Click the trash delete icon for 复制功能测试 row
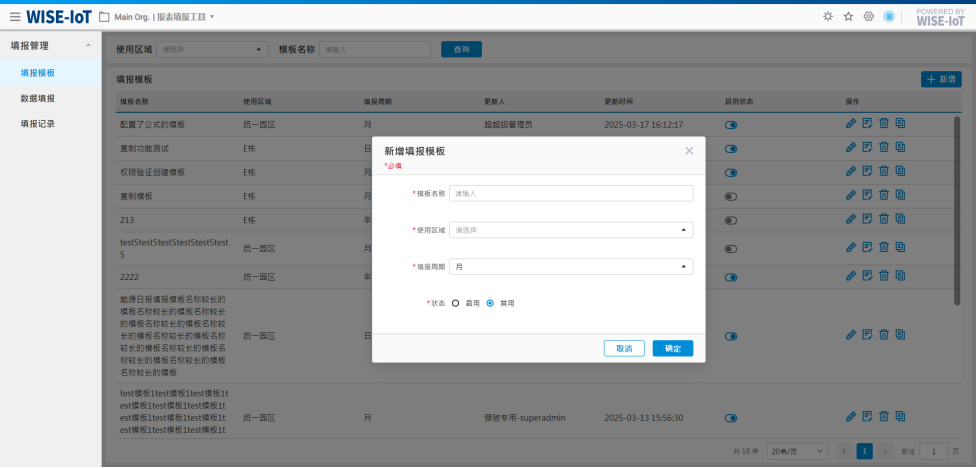Screen dimensions: 977x468 coord(883,148)
